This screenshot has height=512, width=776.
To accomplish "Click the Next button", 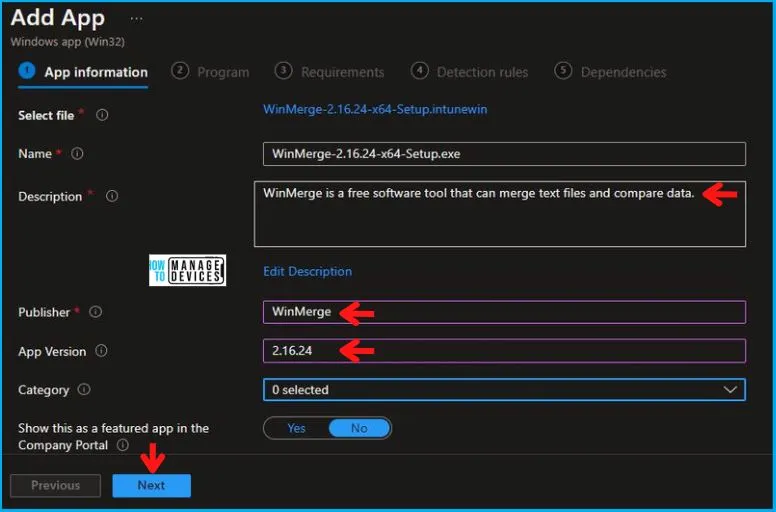I will (151, 485).
